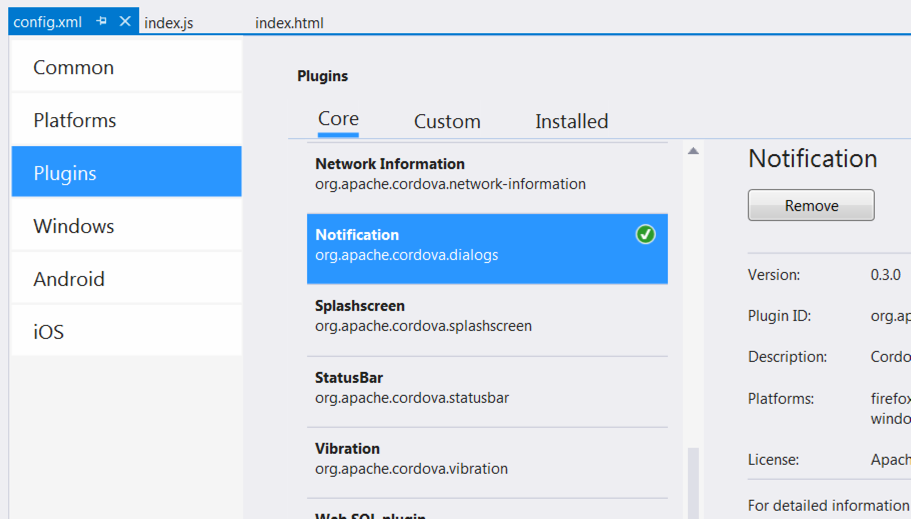911x519 pixels.
Task: Click the Version value 0.3.0
Action: click(x=885, y=274)
